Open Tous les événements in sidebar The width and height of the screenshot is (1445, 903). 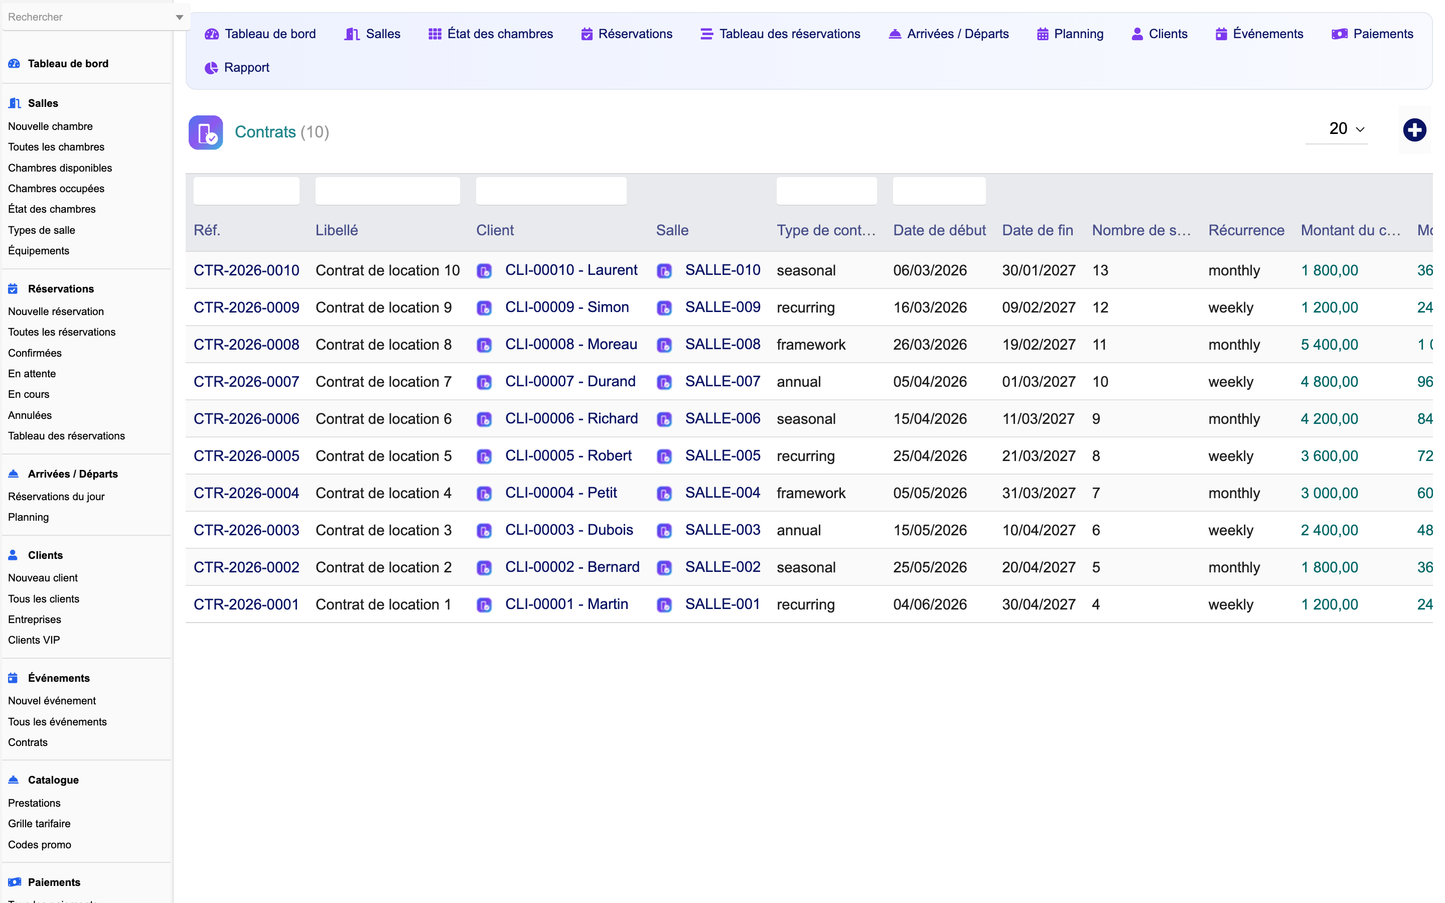tap(57, 722)
